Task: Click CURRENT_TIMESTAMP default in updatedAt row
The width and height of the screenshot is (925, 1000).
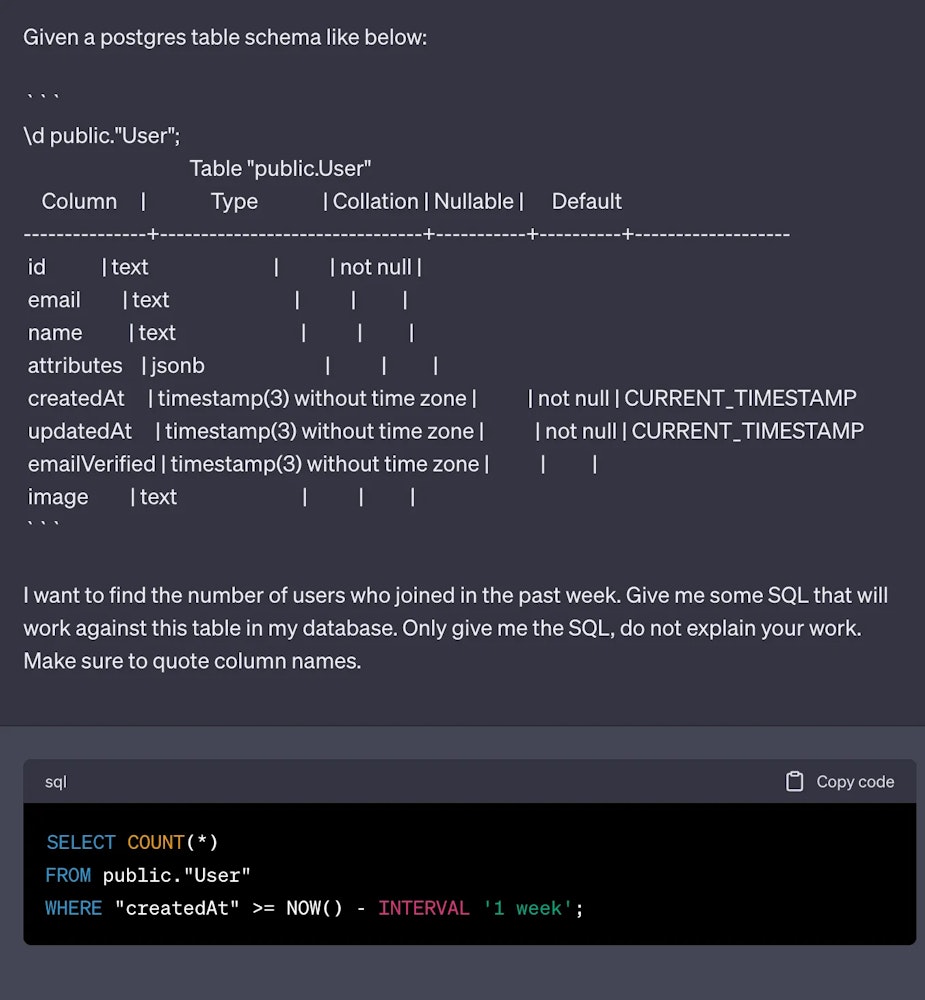Action: pos(748,431)
